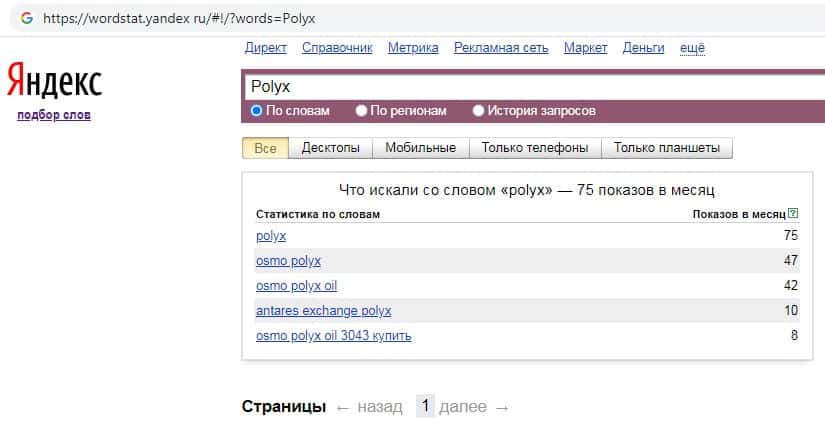Select the По регионам radio option

[x=362, y=111]
